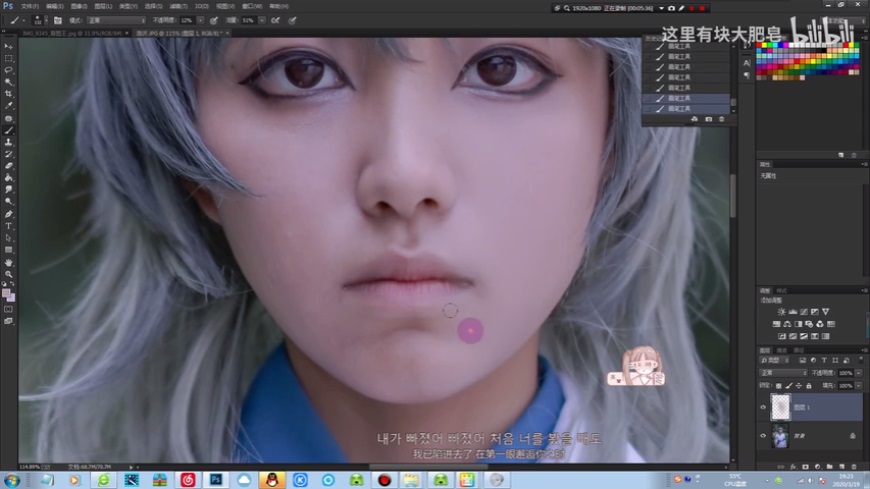
Task: Open the brush opacity slider dropdown arrow
Action: point(200,21)
